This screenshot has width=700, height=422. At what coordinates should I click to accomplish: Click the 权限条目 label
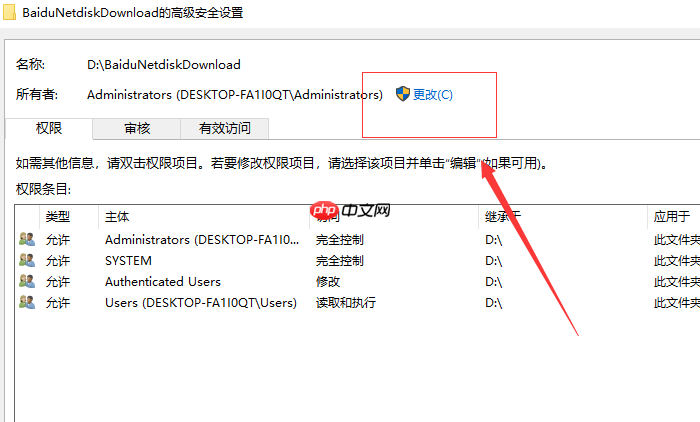click(43, 189)
